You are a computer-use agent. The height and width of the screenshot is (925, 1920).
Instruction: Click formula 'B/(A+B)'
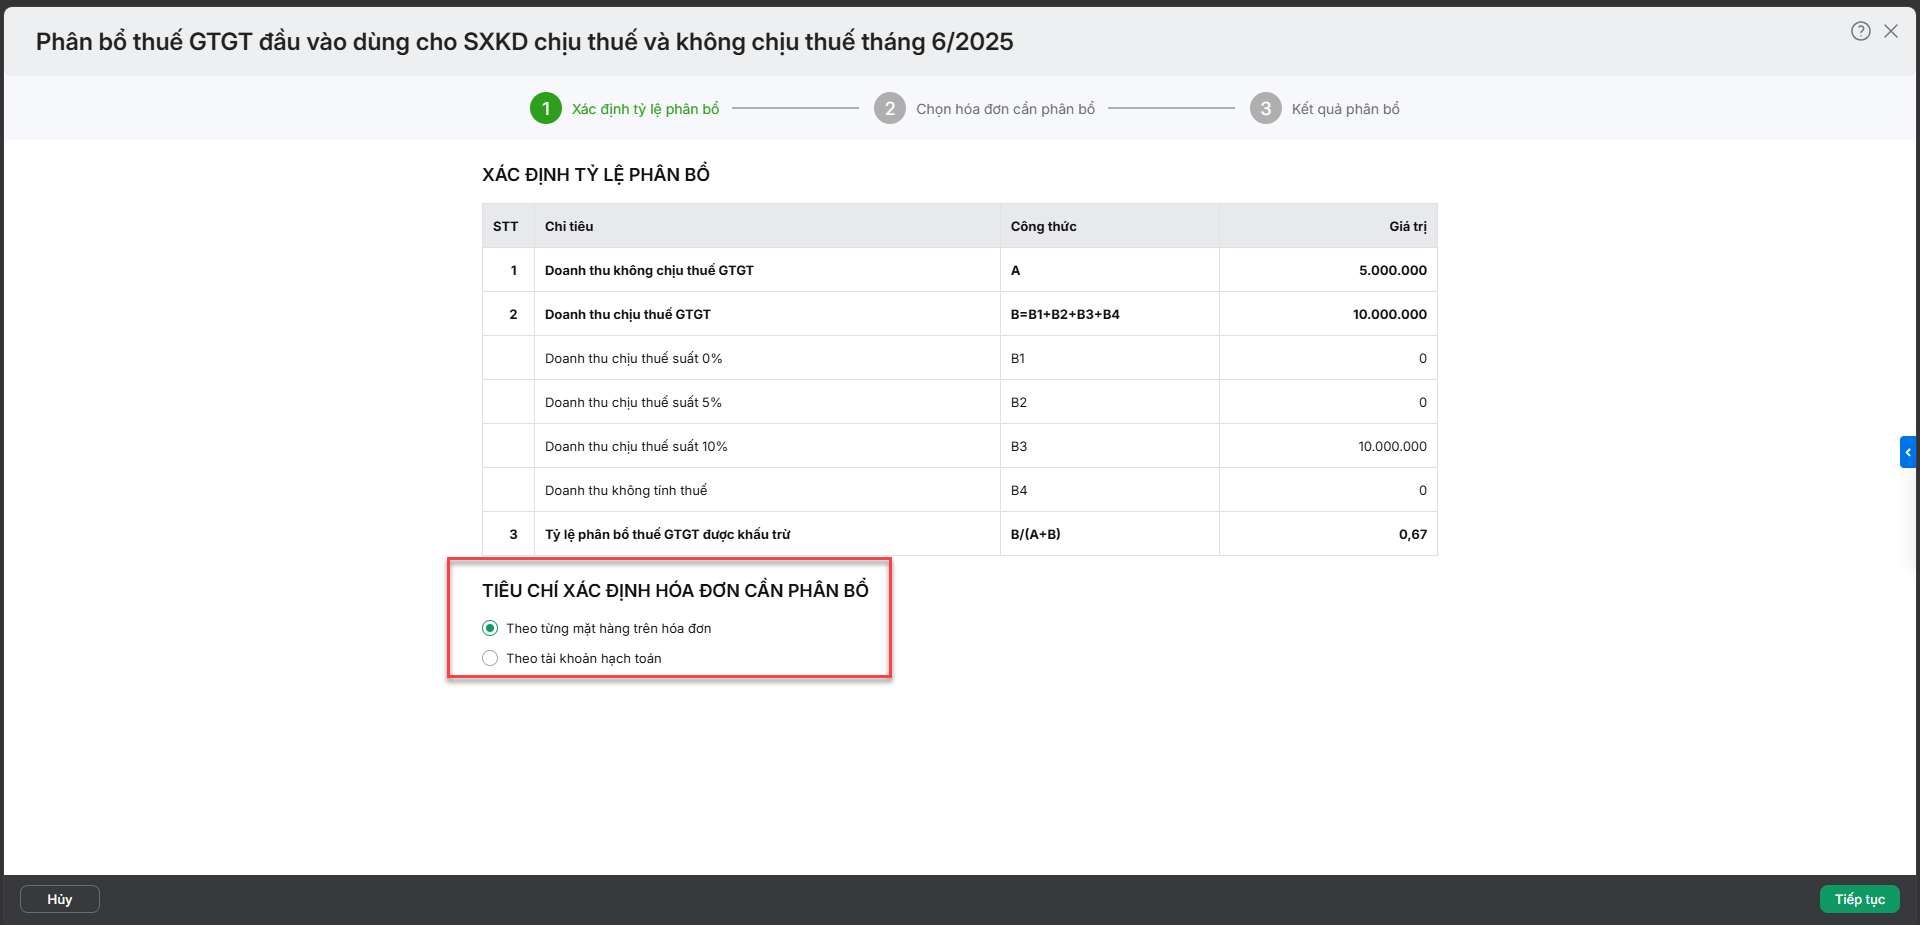click(x=1035, y=534)
